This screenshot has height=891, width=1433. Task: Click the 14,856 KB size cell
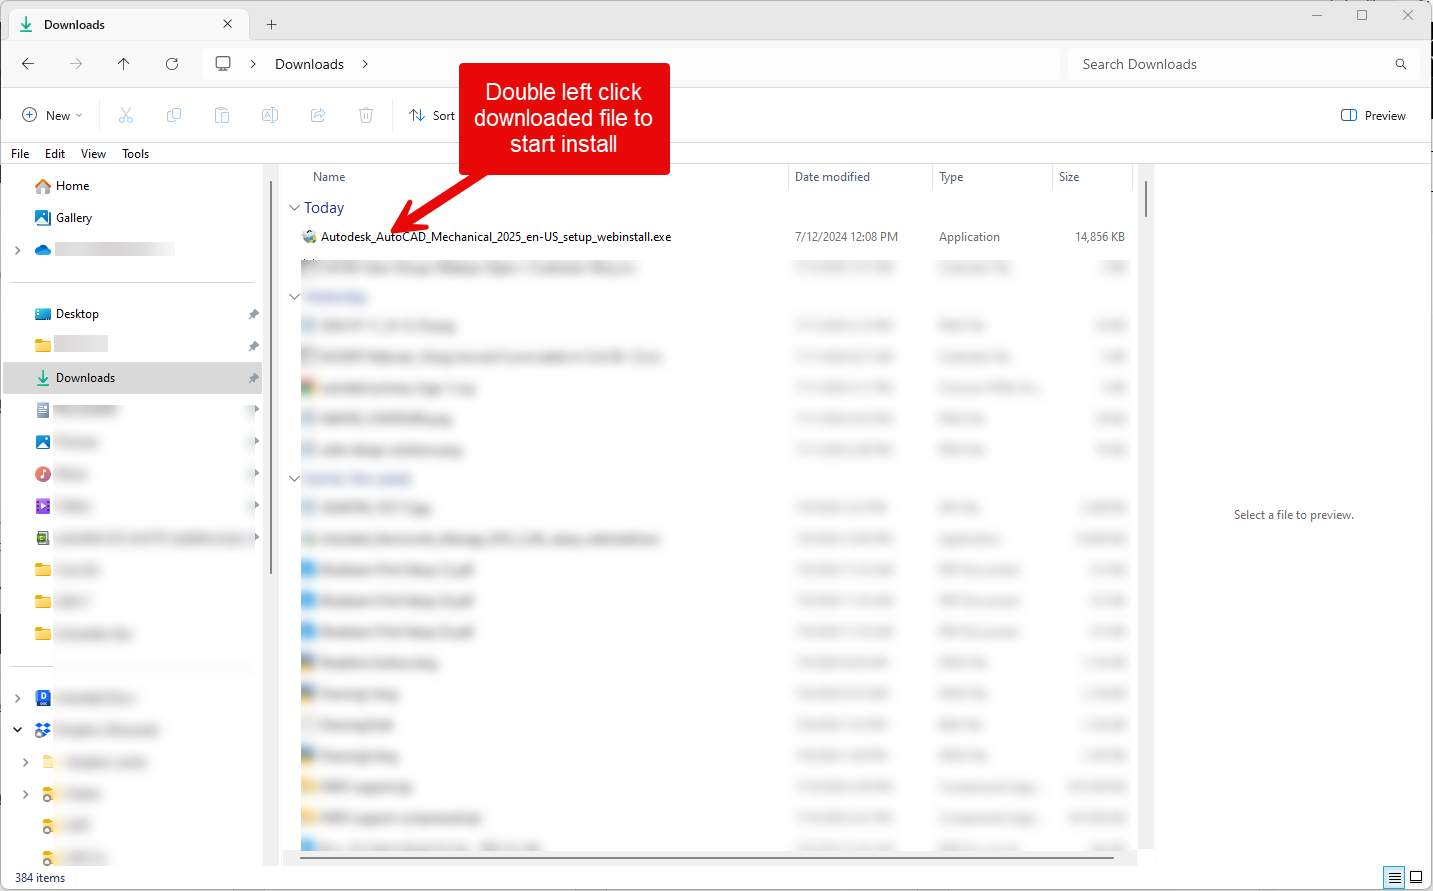pos(1100,237)
